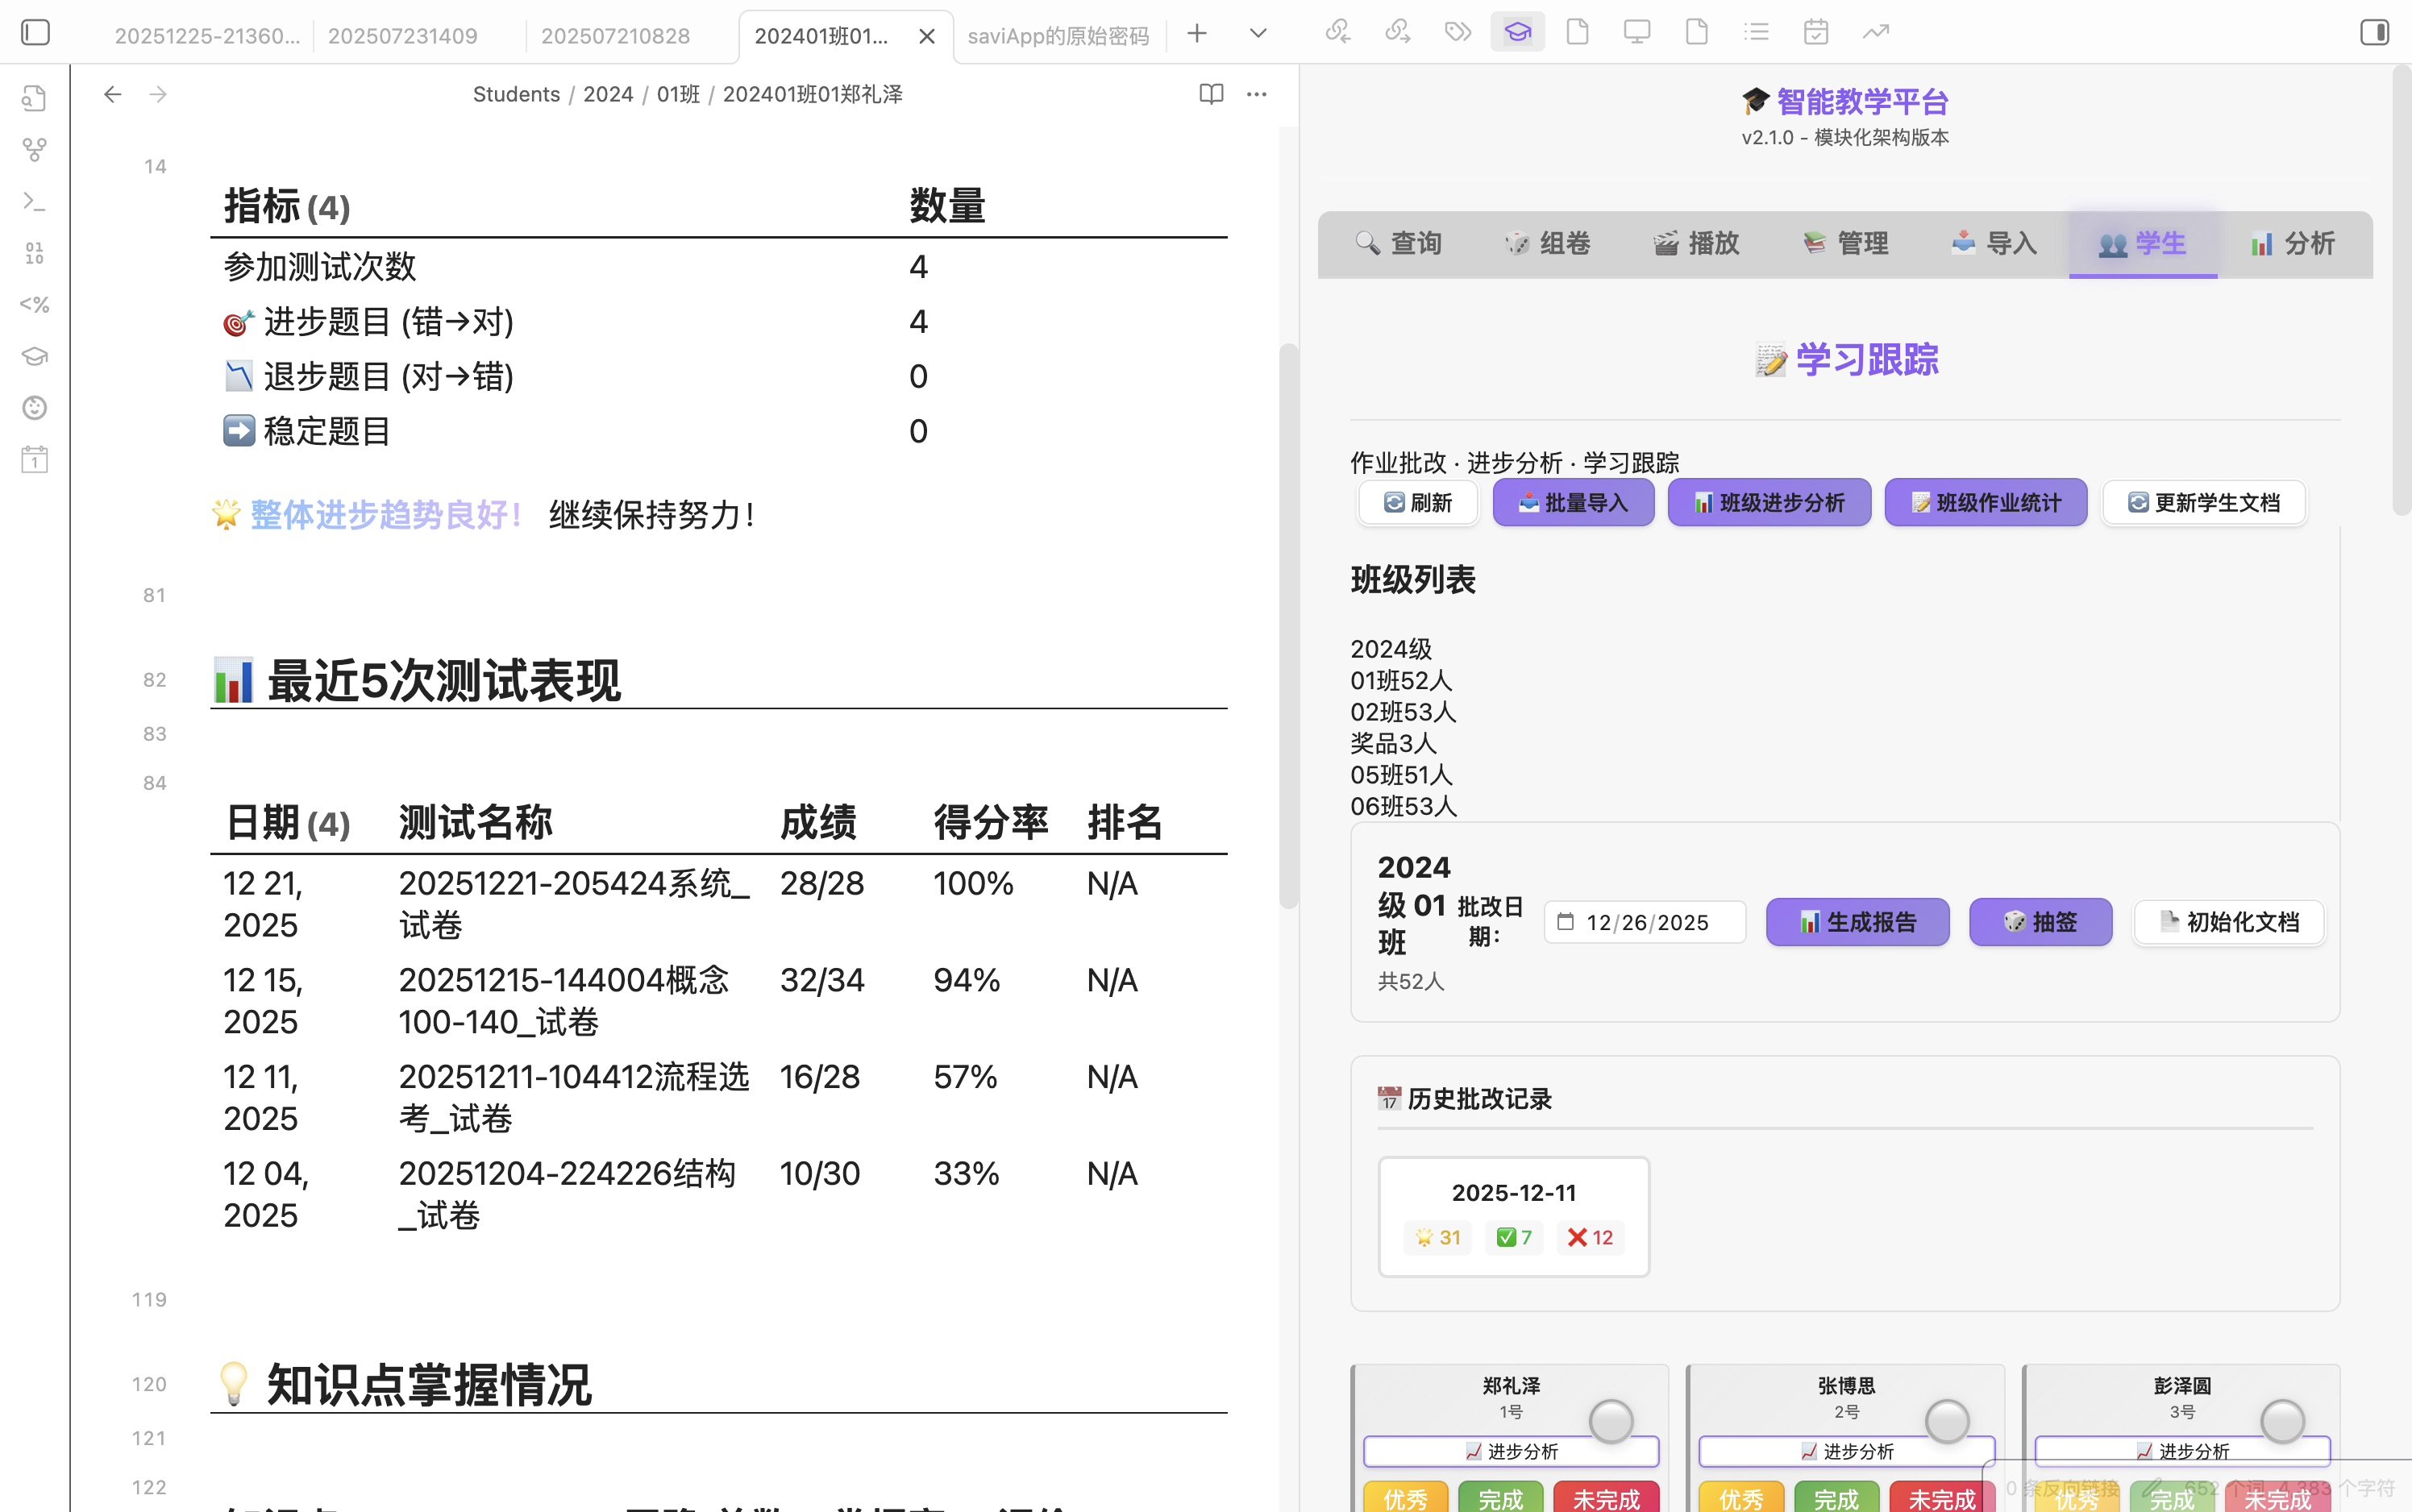Open 进步分析 for student 张博思
The image size is (2412, 1512).
click(1845, 1450)
